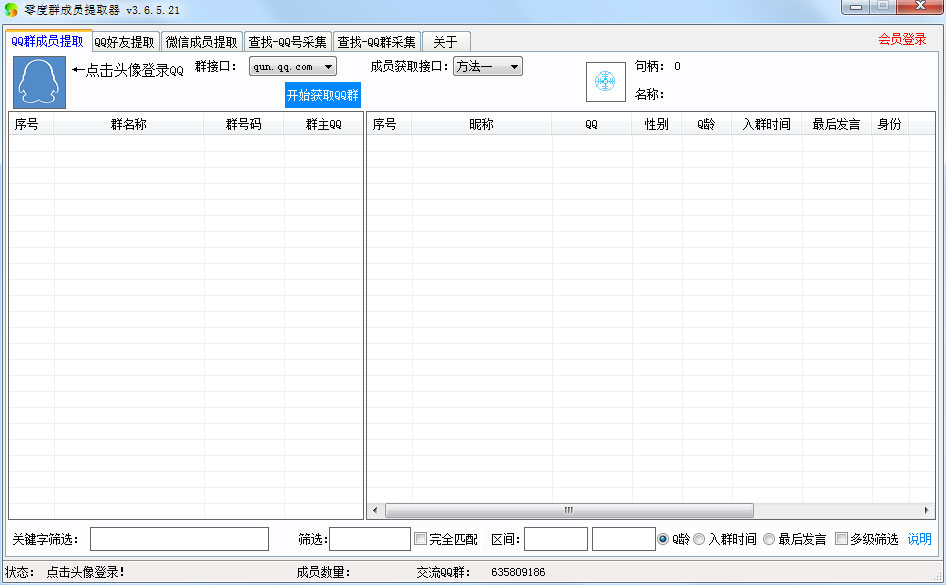The width and height of the screenshot is (946, 585).
Task: Click the 身份 column header
Action: point(890,124)
